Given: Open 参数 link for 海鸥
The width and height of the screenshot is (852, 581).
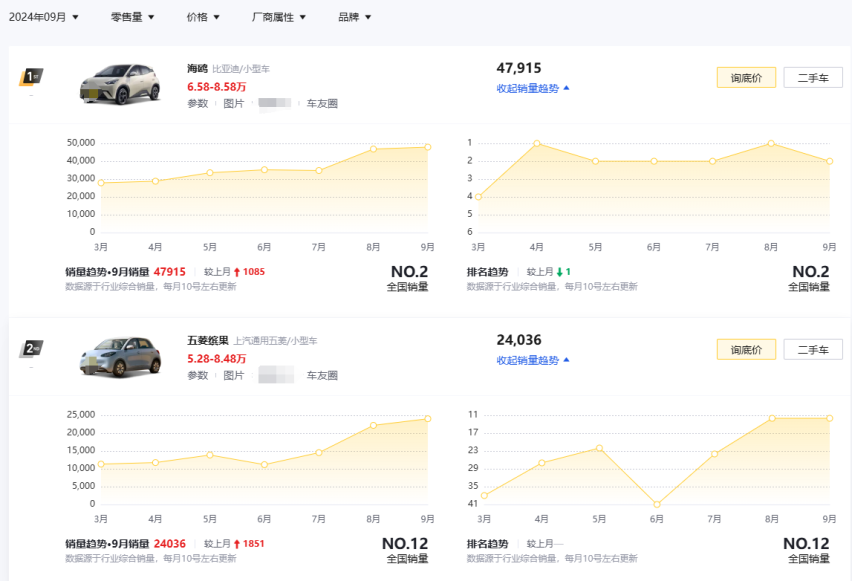Looking at the screenshot, I should coord(198,104).
